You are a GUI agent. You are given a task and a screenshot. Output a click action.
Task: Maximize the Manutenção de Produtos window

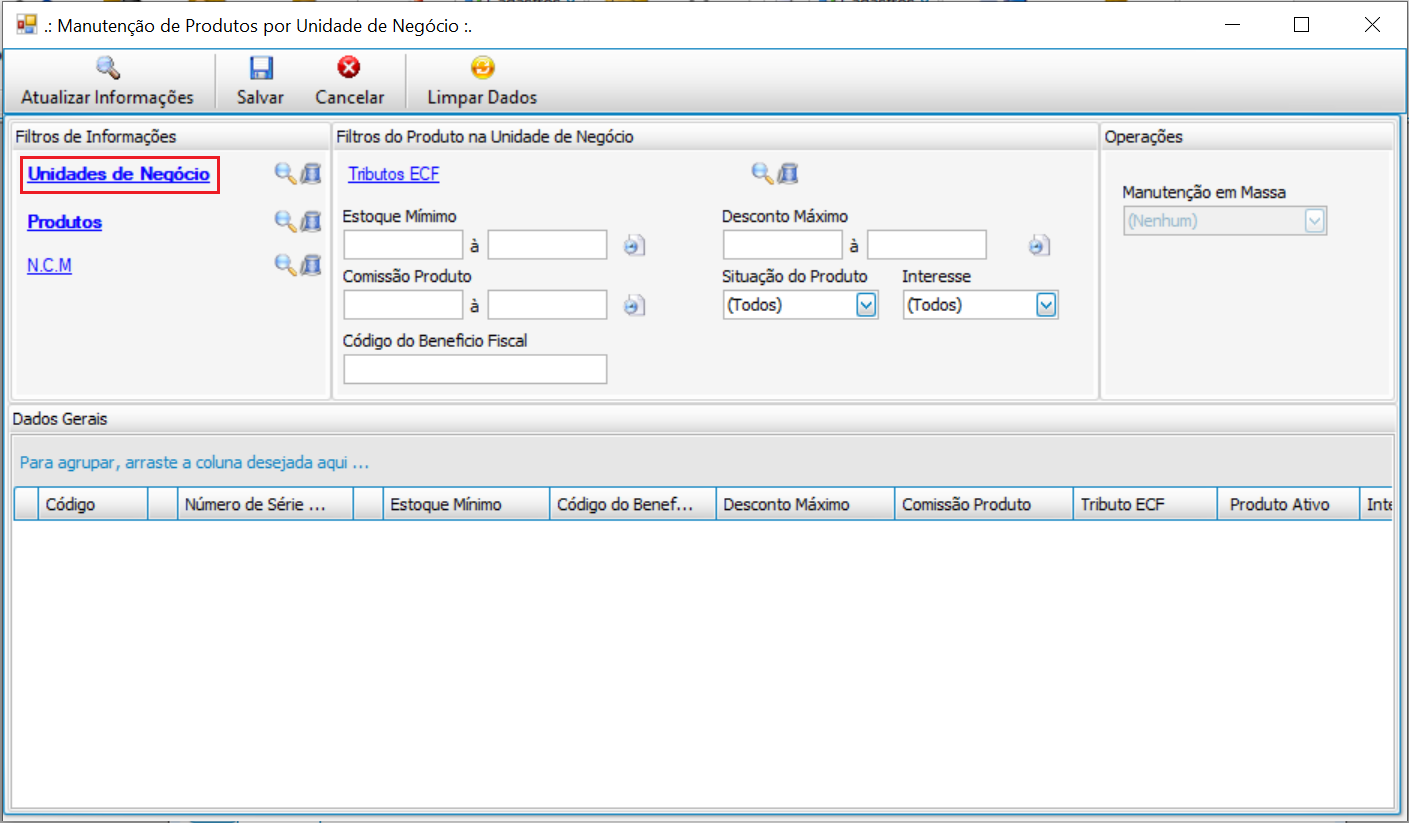(1301, 25)
